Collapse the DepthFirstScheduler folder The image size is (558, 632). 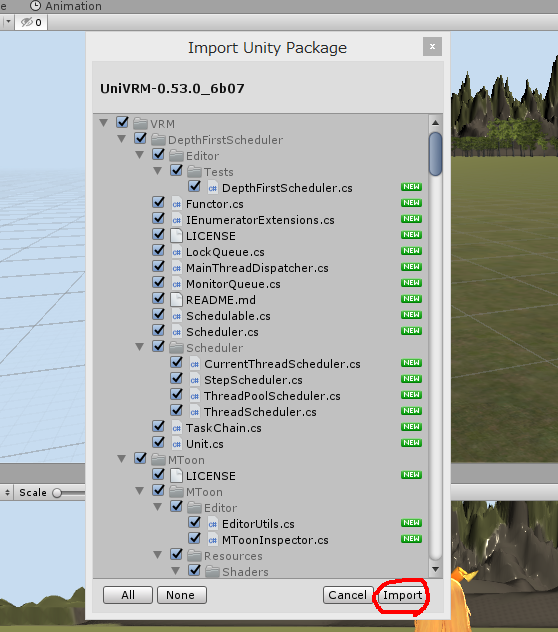(122, 139)
